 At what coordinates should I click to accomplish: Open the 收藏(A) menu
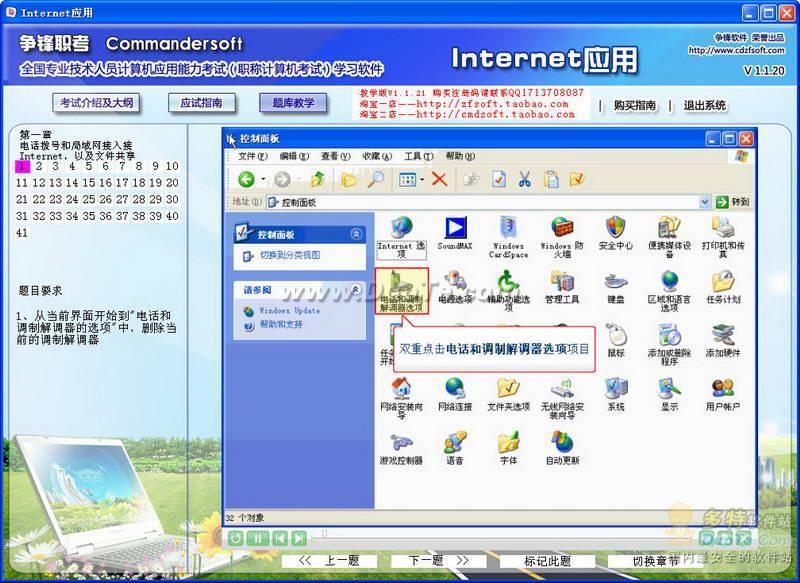coord(377,156)
